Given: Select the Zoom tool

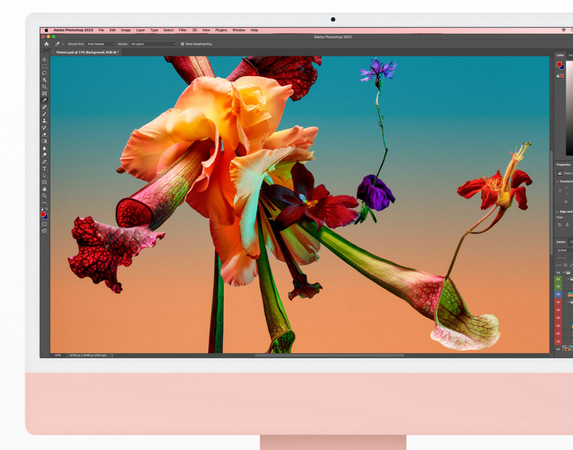Looking at the screenshot, I should [45, 196].
